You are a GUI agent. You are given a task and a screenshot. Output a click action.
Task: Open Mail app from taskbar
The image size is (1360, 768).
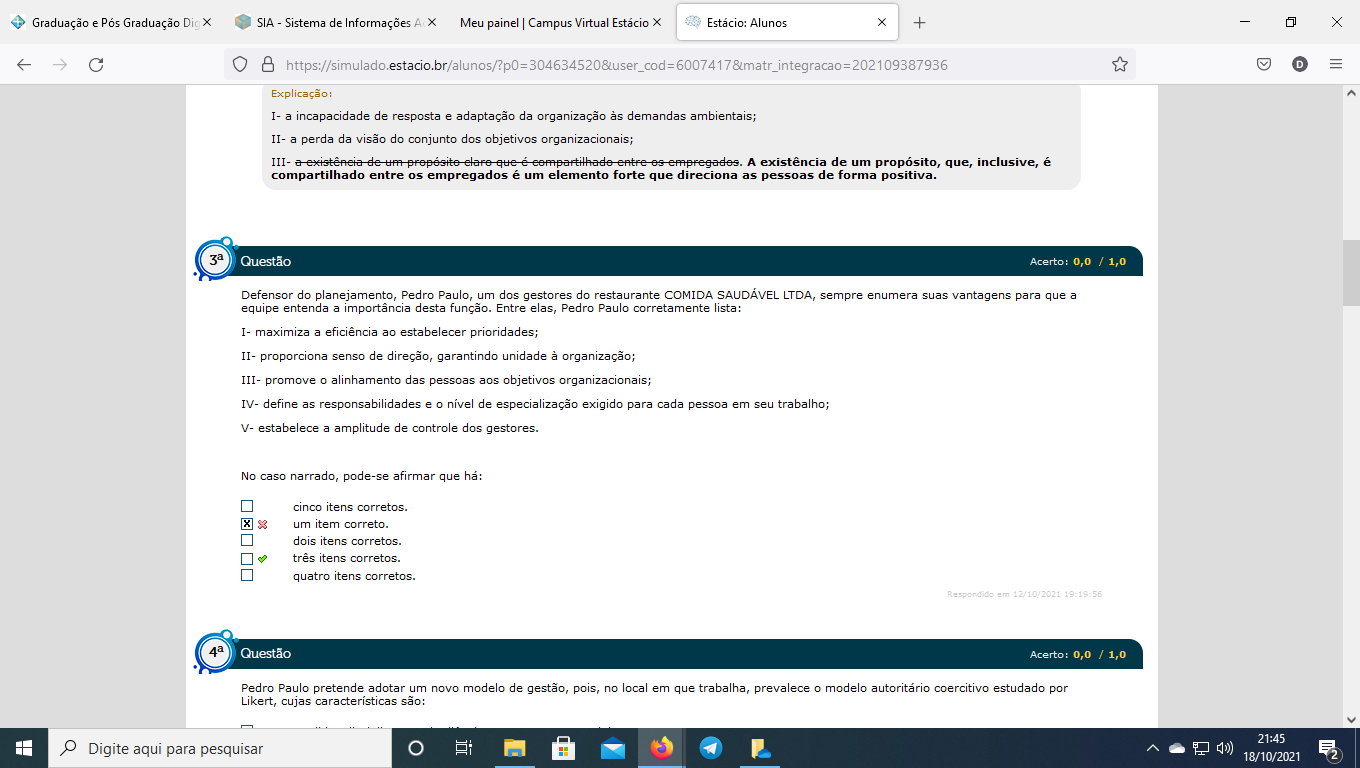pos(612,748)
